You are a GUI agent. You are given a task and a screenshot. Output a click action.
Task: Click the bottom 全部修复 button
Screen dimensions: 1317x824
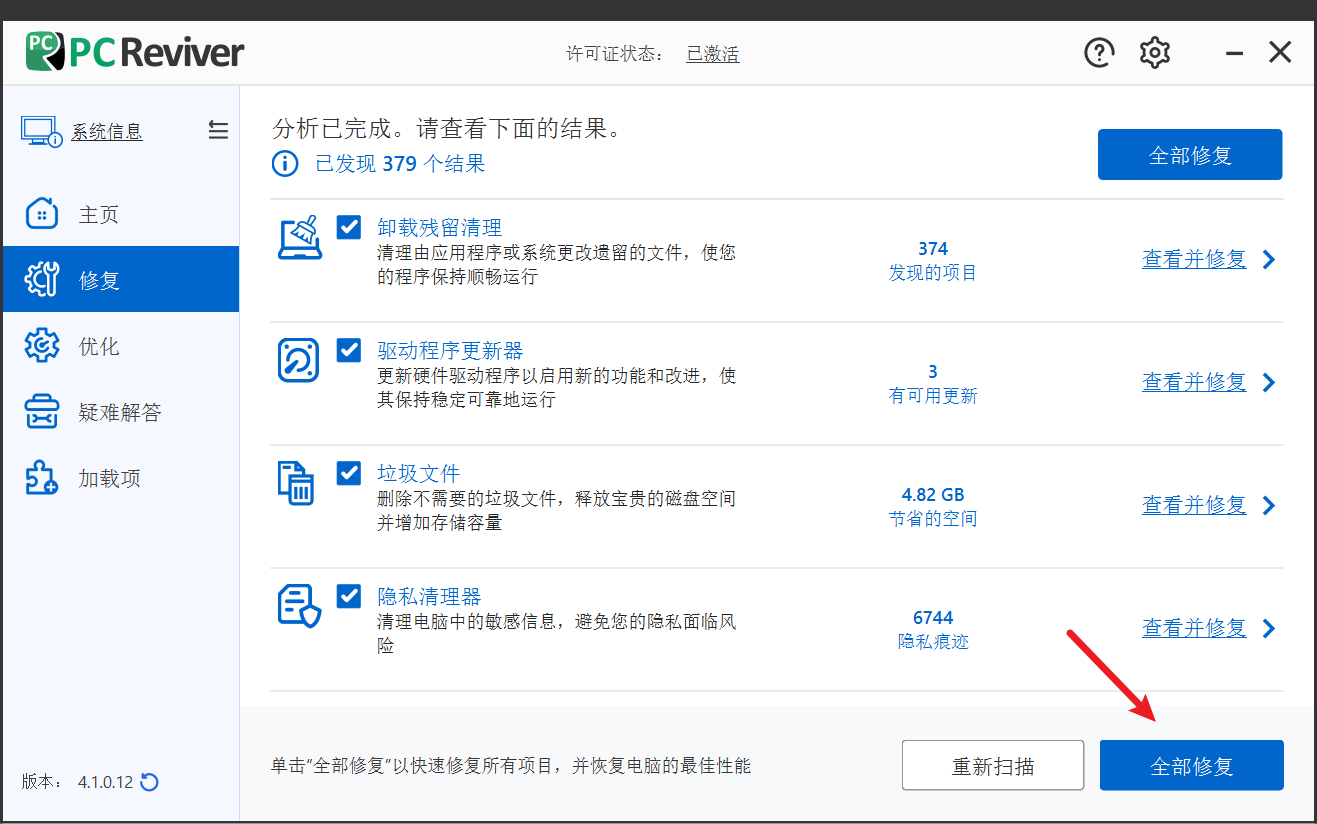pos(1191,766)
